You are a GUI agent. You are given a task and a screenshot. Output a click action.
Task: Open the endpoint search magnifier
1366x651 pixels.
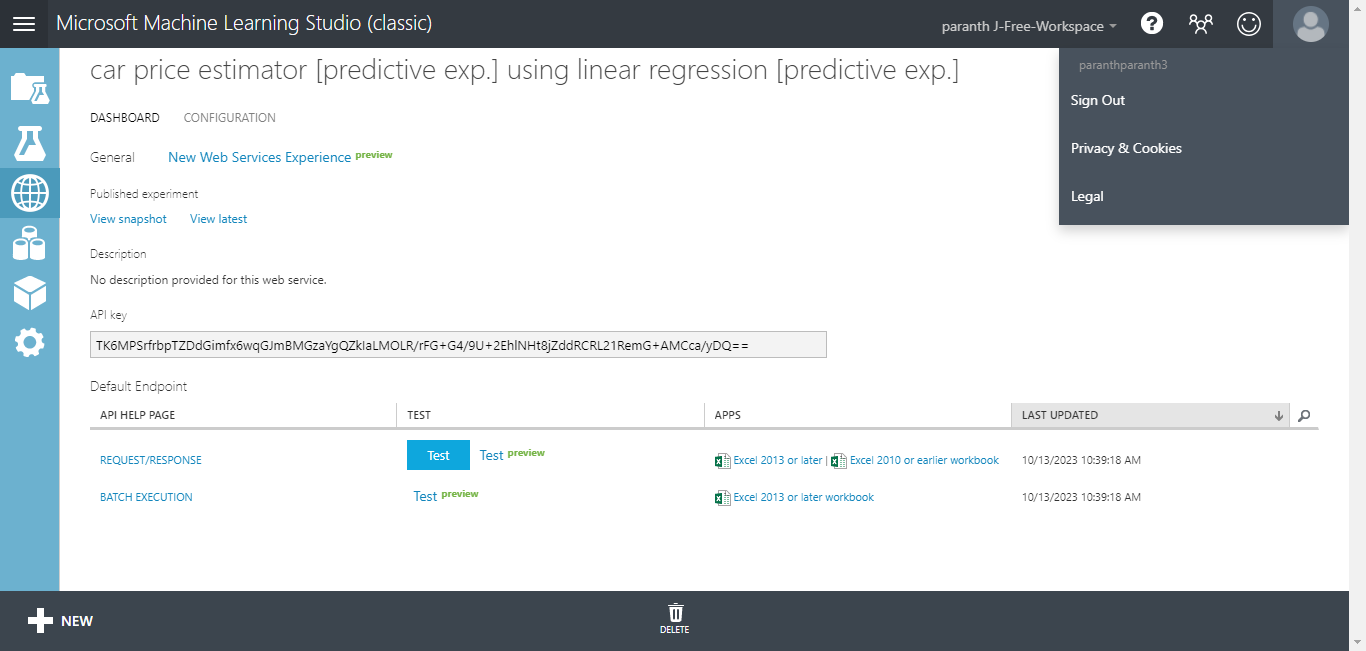coord(1302,415)
